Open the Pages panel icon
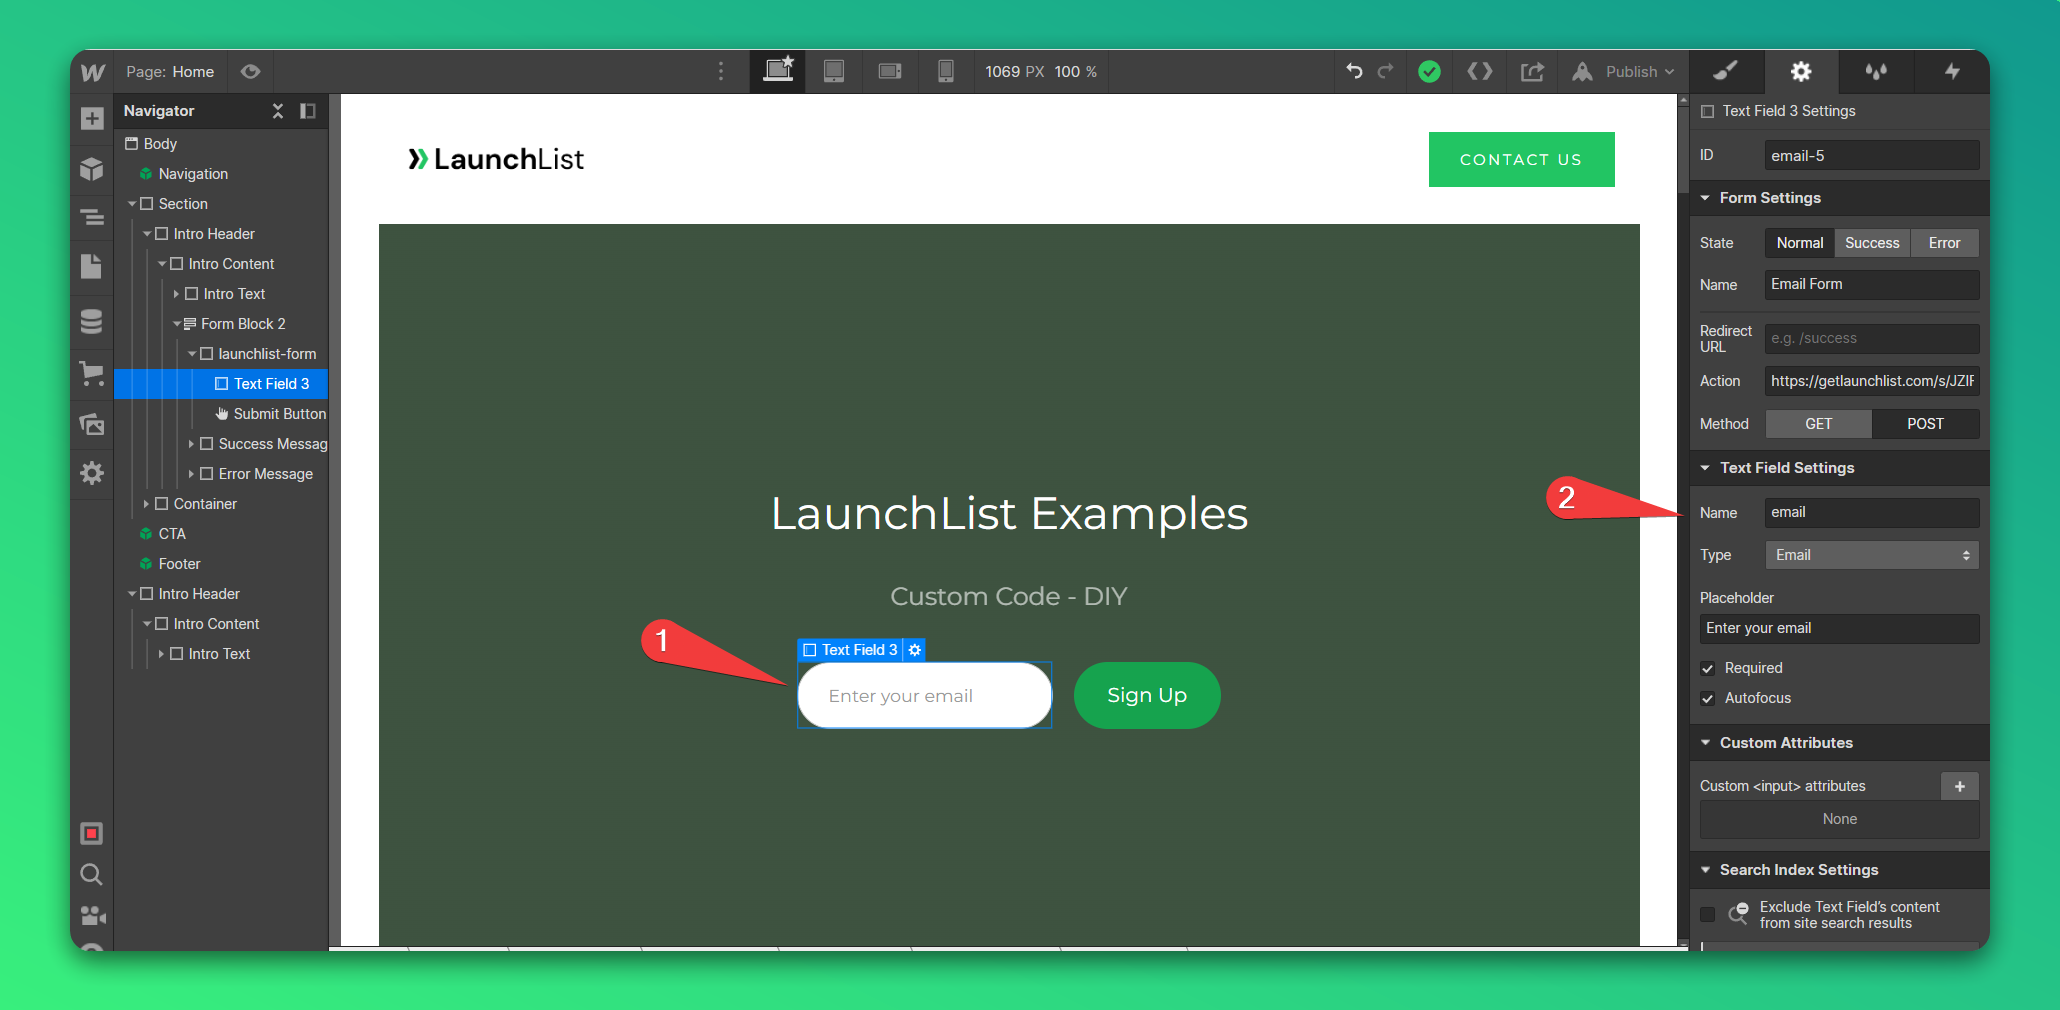This screenshot has height=1010, width=2060. click(x=92, y=266)
